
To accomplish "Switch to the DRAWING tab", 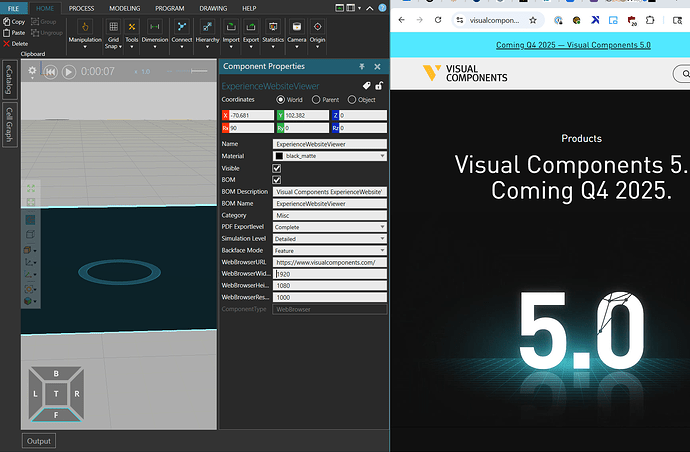I will (213, 8).
